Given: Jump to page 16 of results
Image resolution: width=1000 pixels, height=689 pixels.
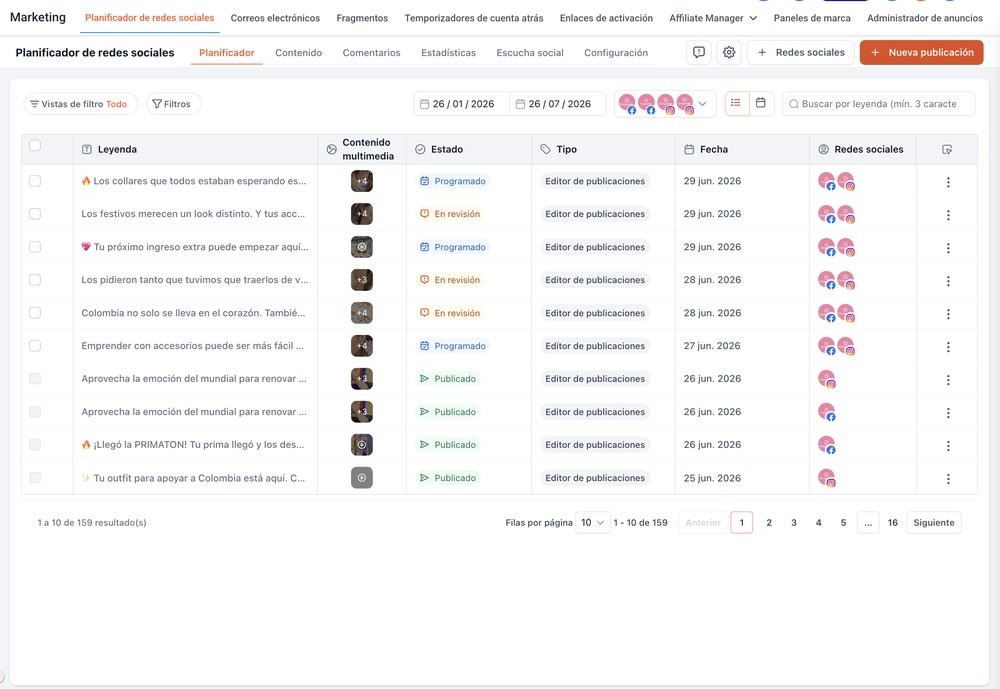Looking at the screenshot, I should tap(893, 522).
